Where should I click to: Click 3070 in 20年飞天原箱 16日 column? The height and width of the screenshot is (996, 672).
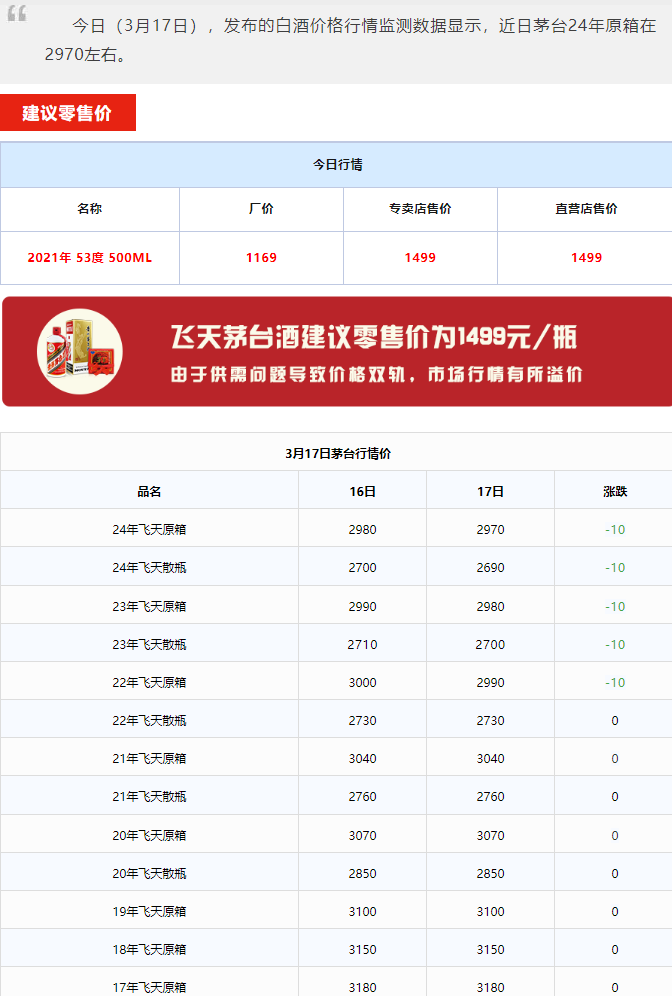[x=363, y=836]
